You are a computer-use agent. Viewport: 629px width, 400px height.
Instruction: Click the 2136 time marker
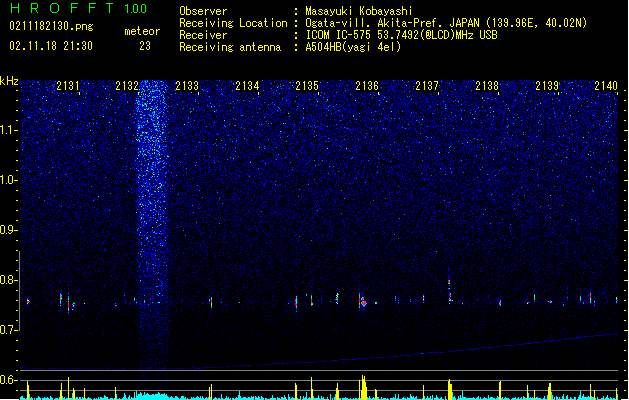367,86
